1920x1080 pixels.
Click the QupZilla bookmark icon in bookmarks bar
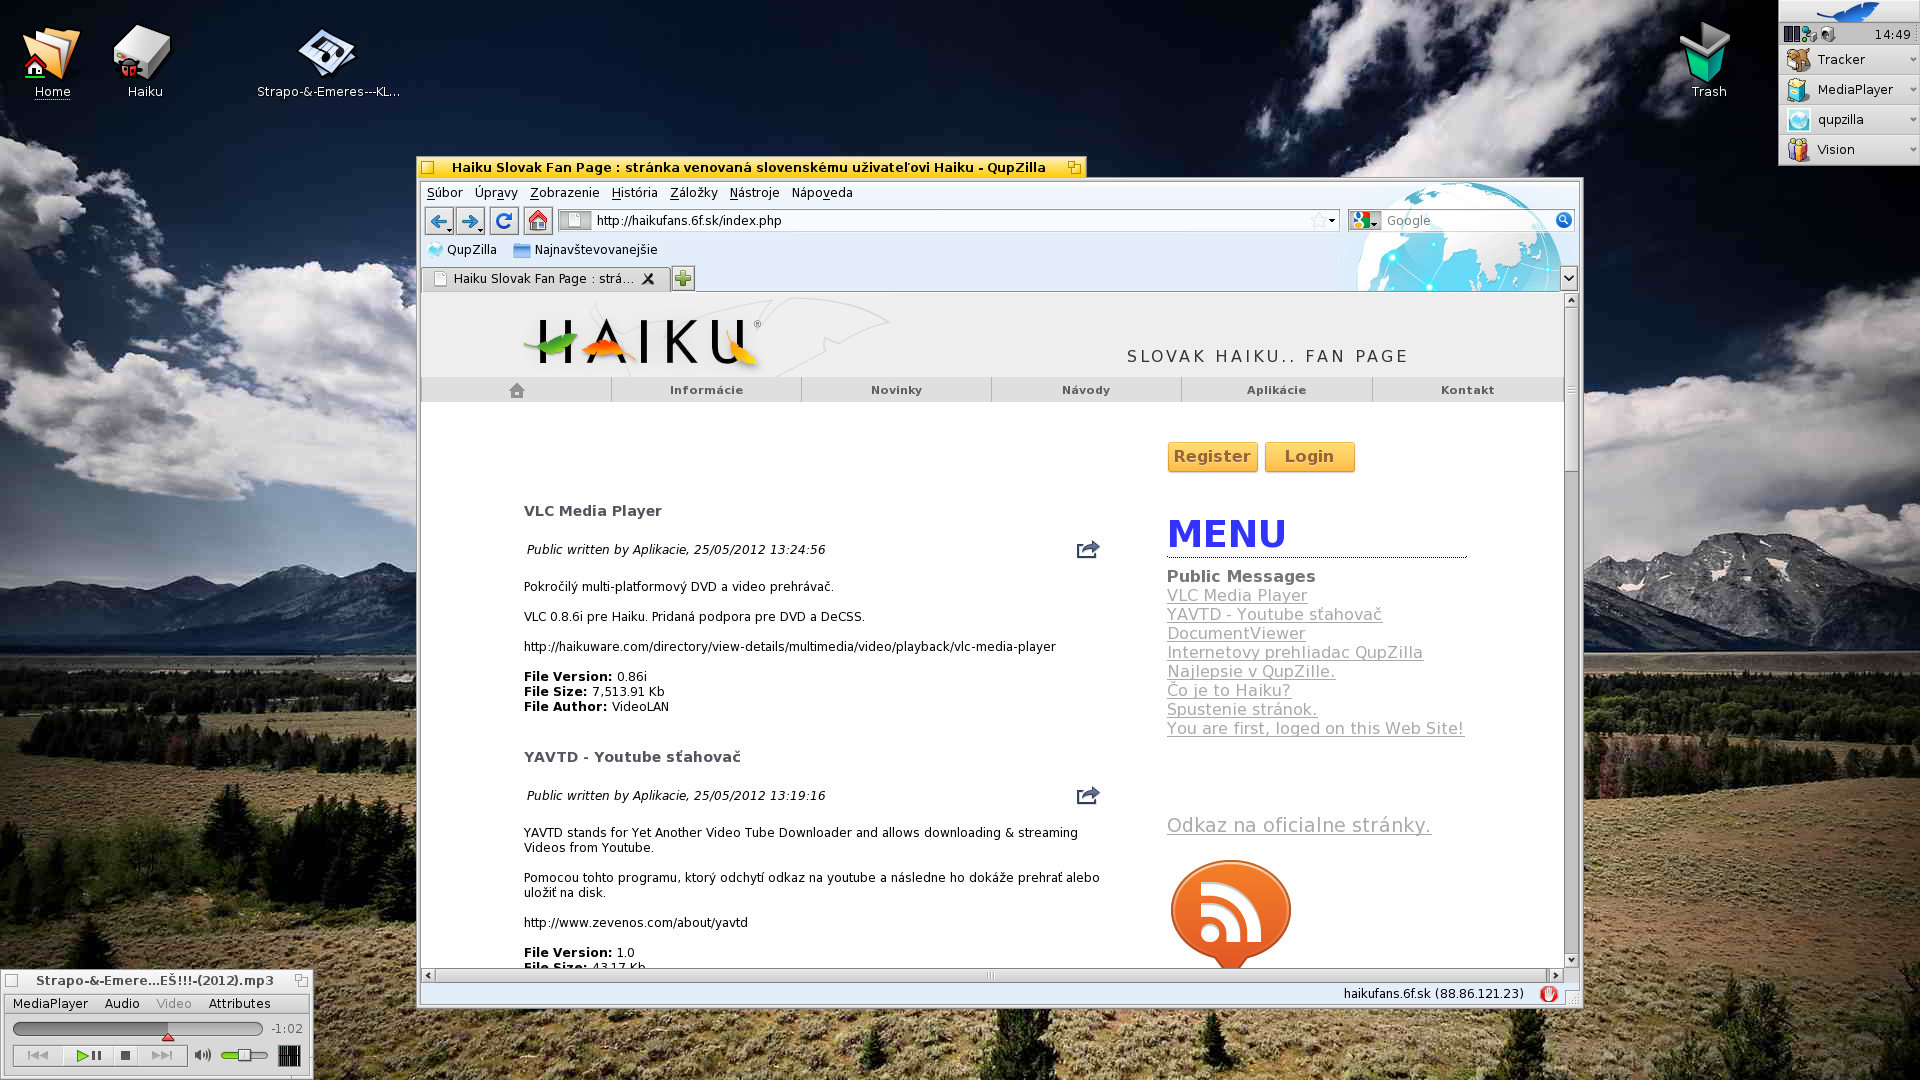click(462, 250)
